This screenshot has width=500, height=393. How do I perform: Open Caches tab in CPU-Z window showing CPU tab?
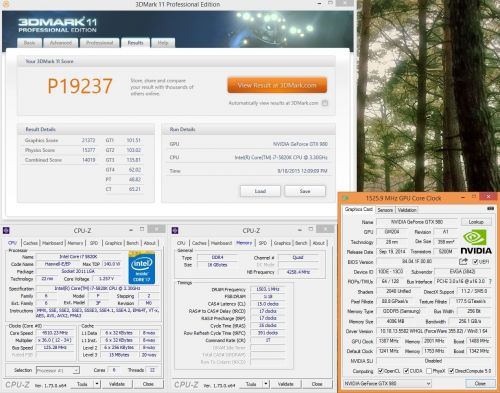pos(30,243)
